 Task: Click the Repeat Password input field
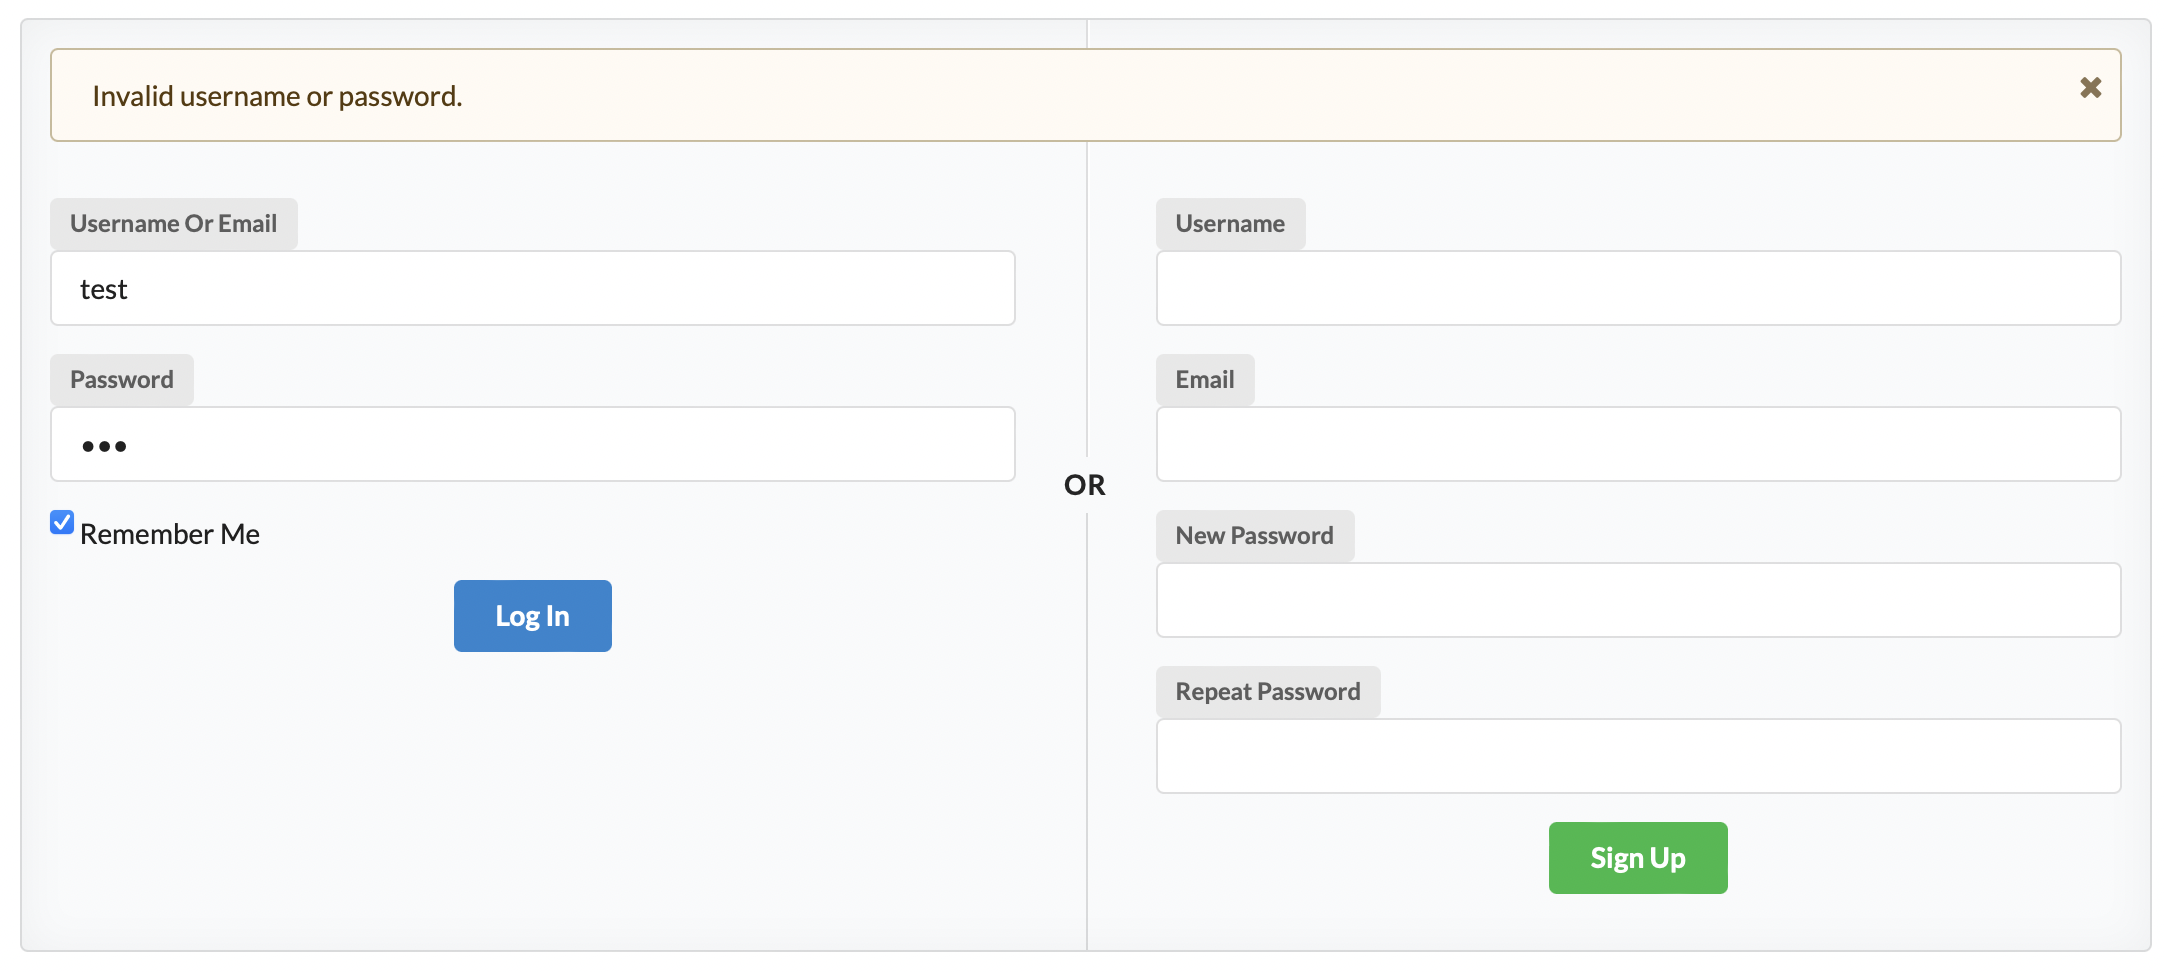(x=1638, y=756)
